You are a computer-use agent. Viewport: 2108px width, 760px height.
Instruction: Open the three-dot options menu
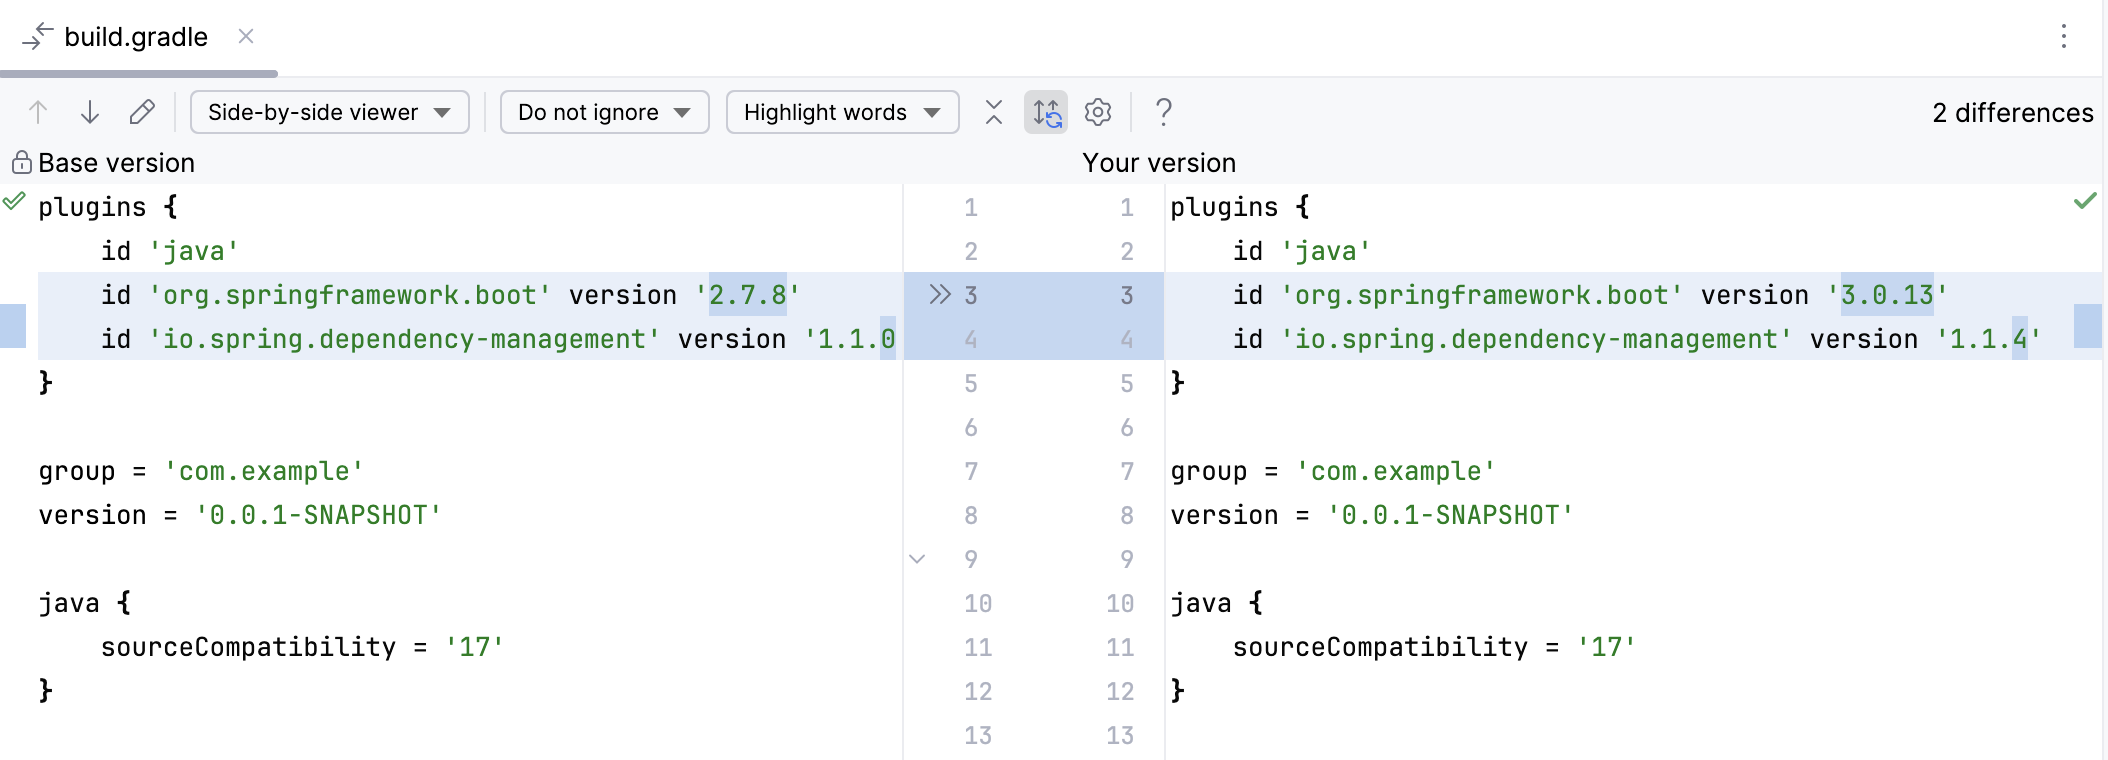pyautogui.click(x=2063, y=37)
